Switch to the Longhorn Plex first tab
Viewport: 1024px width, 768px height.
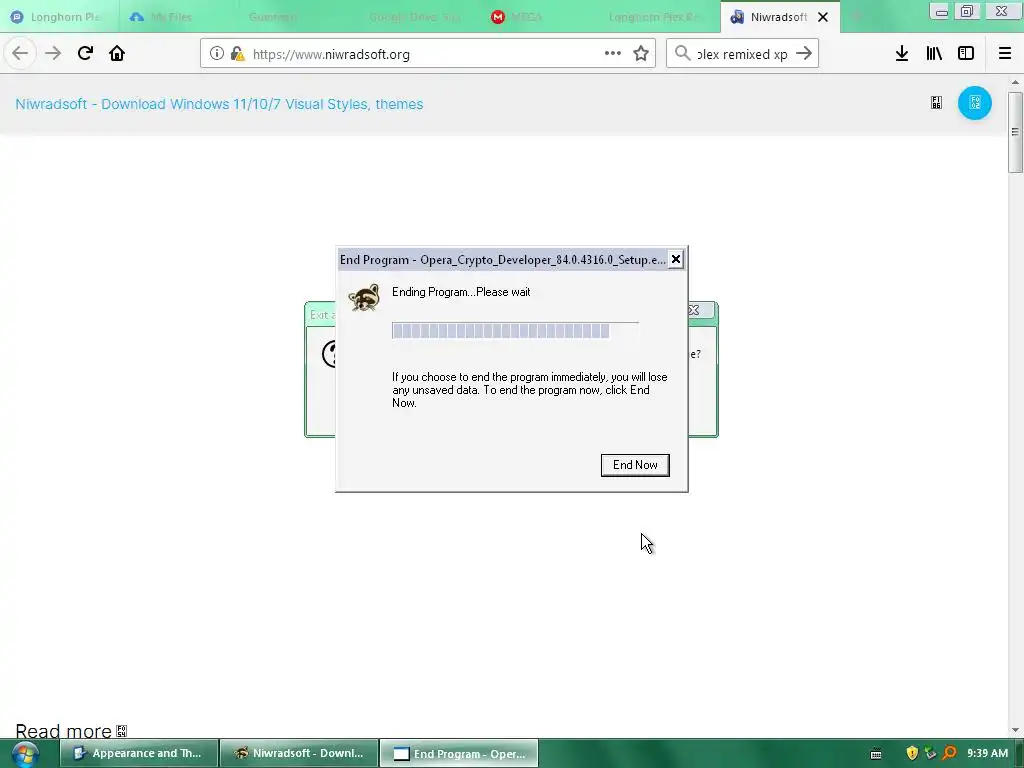tap(59, 17)
